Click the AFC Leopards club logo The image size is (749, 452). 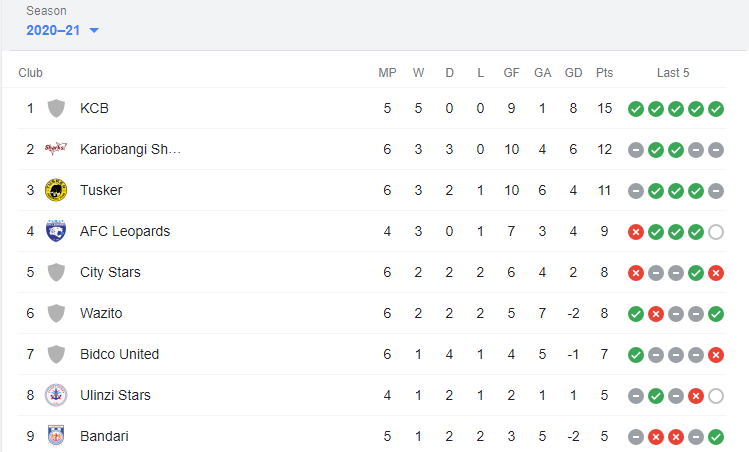pos(56,231)
